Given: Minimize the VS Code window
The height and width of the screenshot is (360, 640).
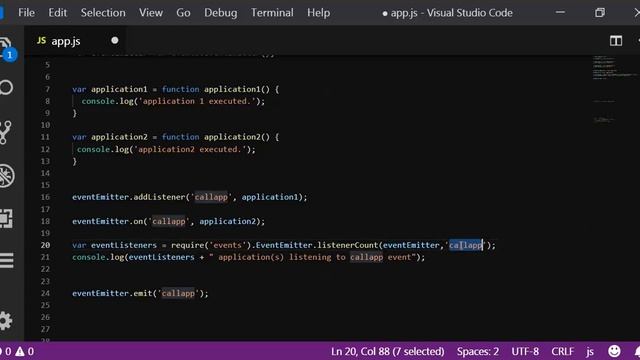Looking at the screenshot, I should pos(560,13).
